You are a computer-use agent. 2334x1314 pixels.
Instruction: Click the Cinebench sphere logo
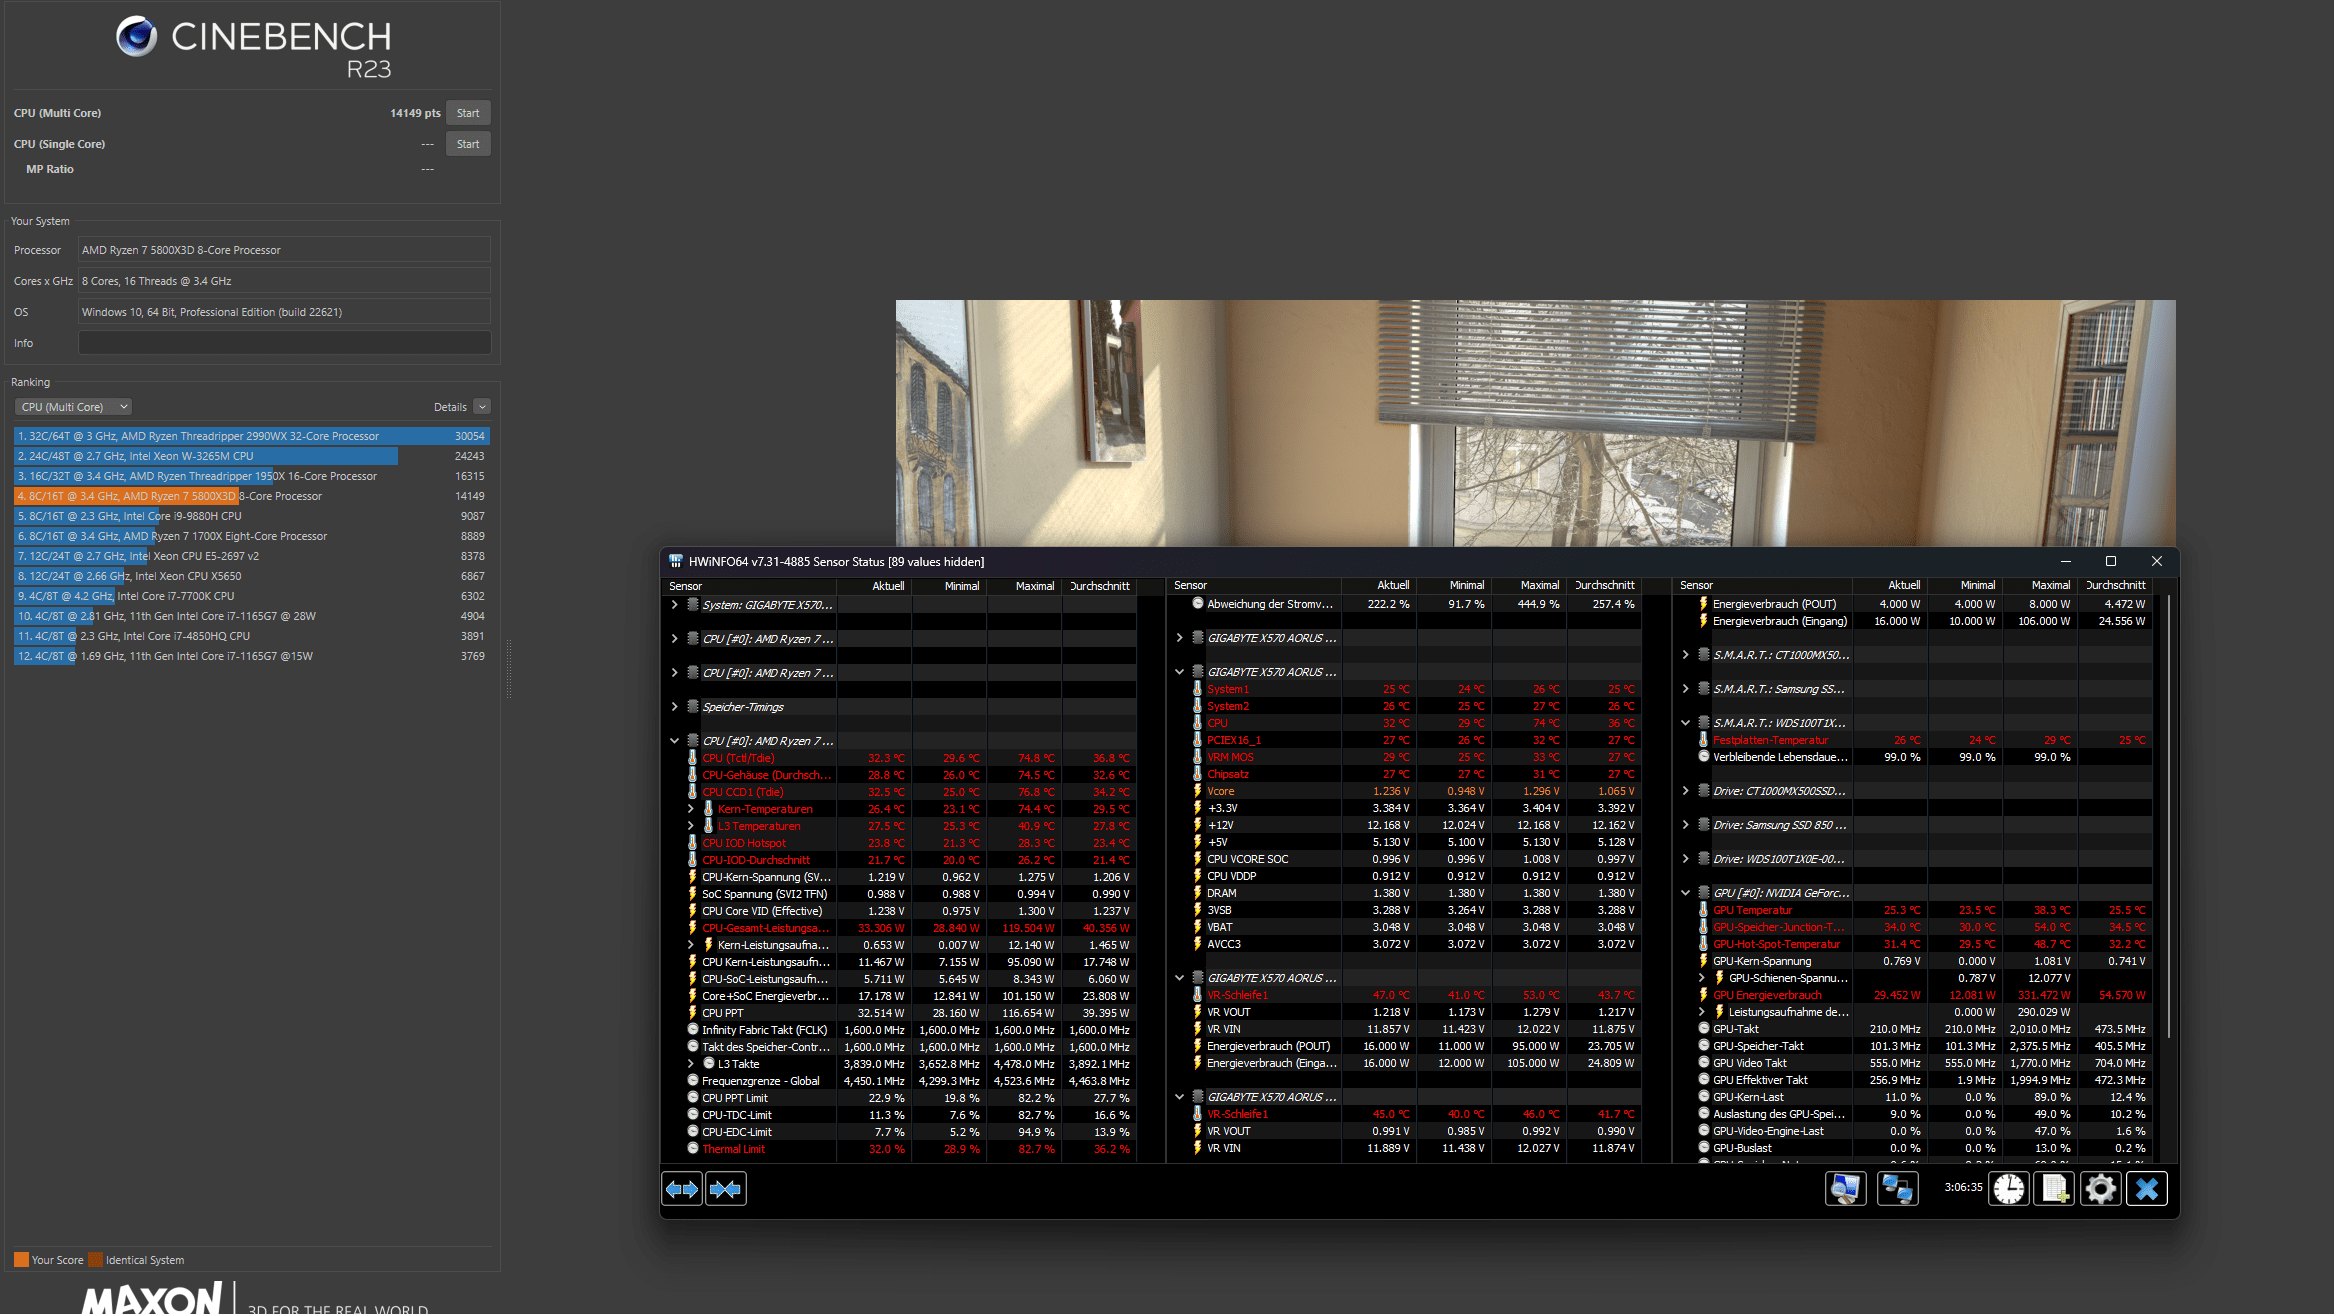point(137,37)
